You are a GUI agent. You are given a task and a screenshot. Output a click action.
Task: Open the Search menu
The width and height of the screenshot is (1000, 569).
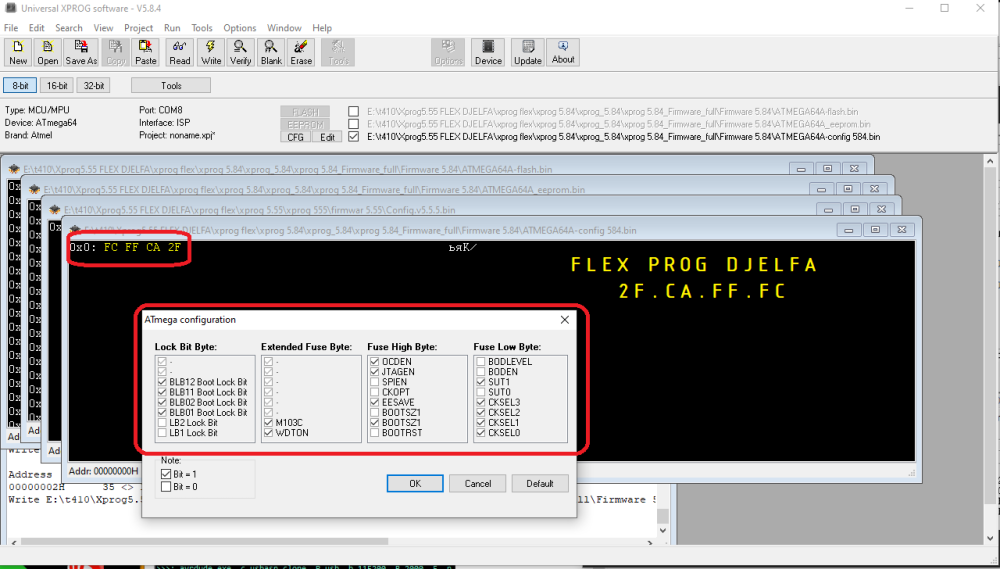point(68,28)
